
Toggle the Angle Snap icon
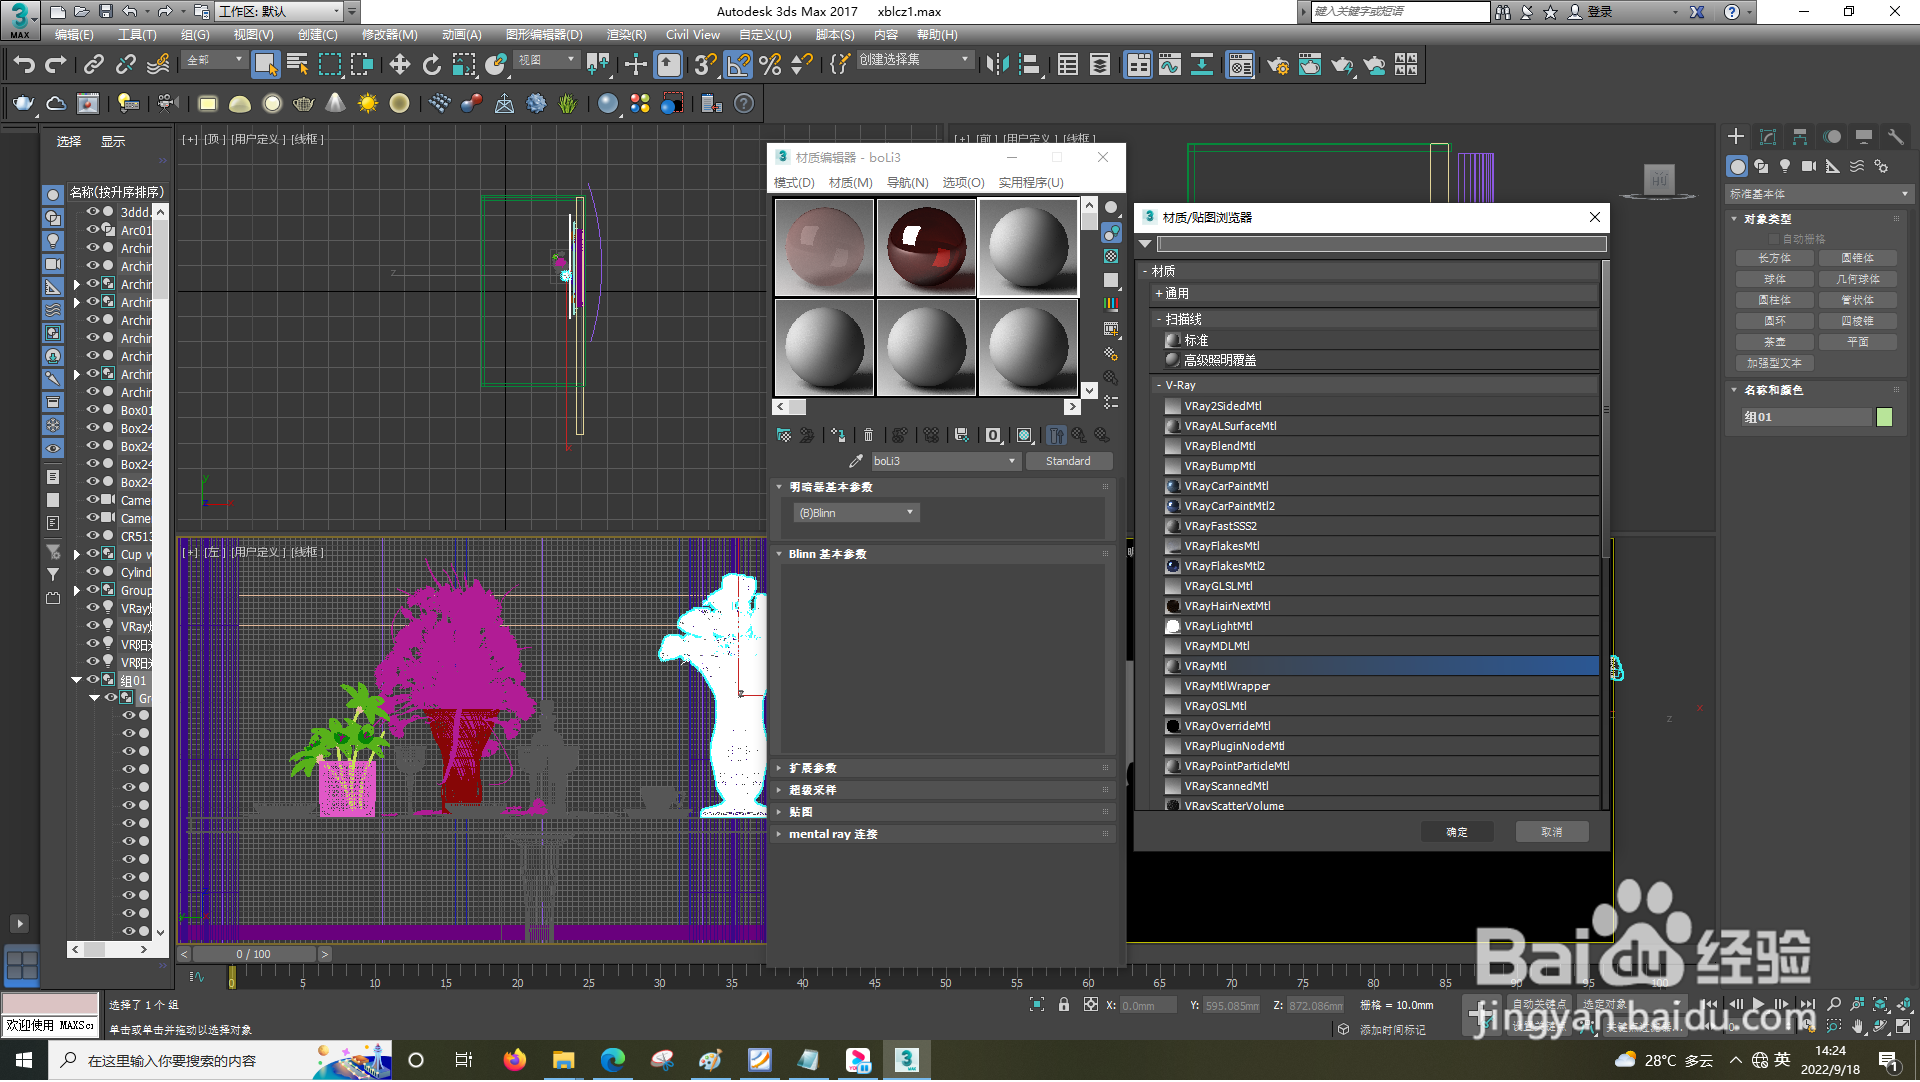pos(738,66)
